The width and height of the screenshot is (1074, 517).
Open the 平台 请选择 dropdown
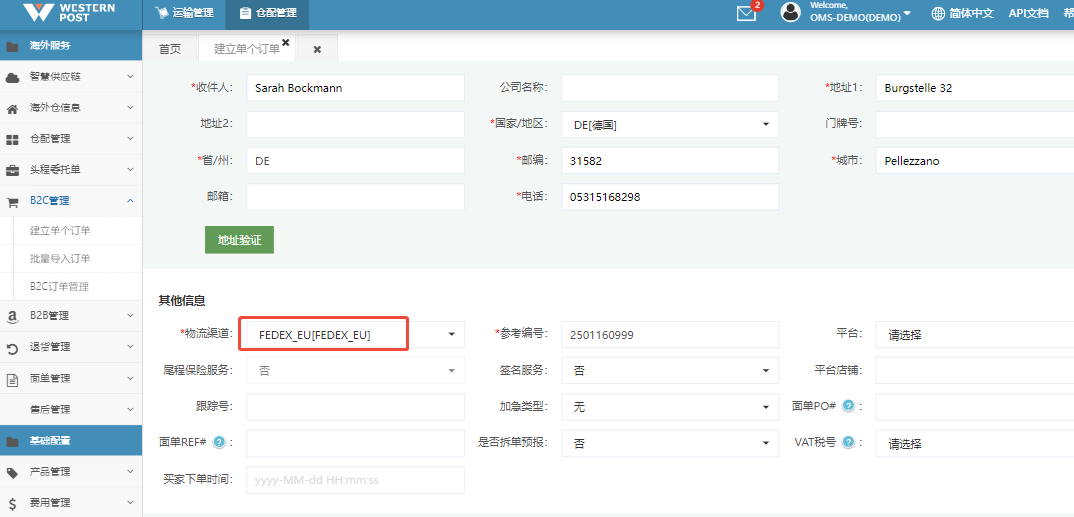click(x=975, y=335)
